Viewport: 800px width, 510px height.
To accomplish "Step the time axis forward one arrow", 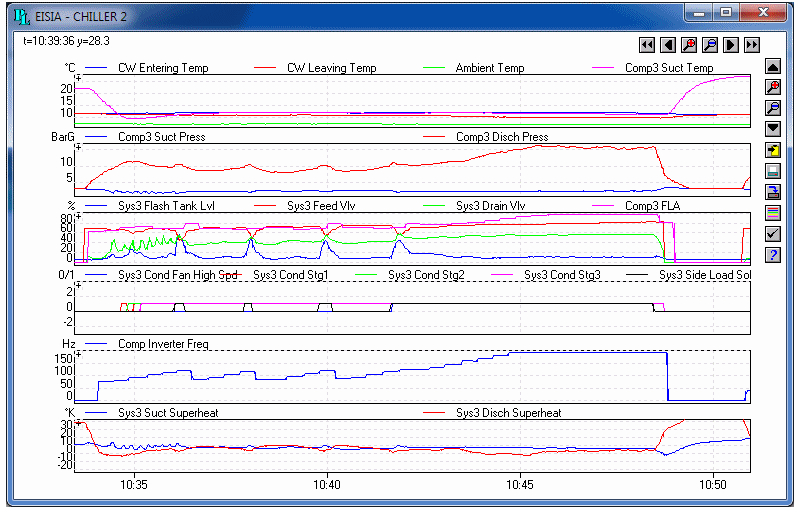I will 731,45.
